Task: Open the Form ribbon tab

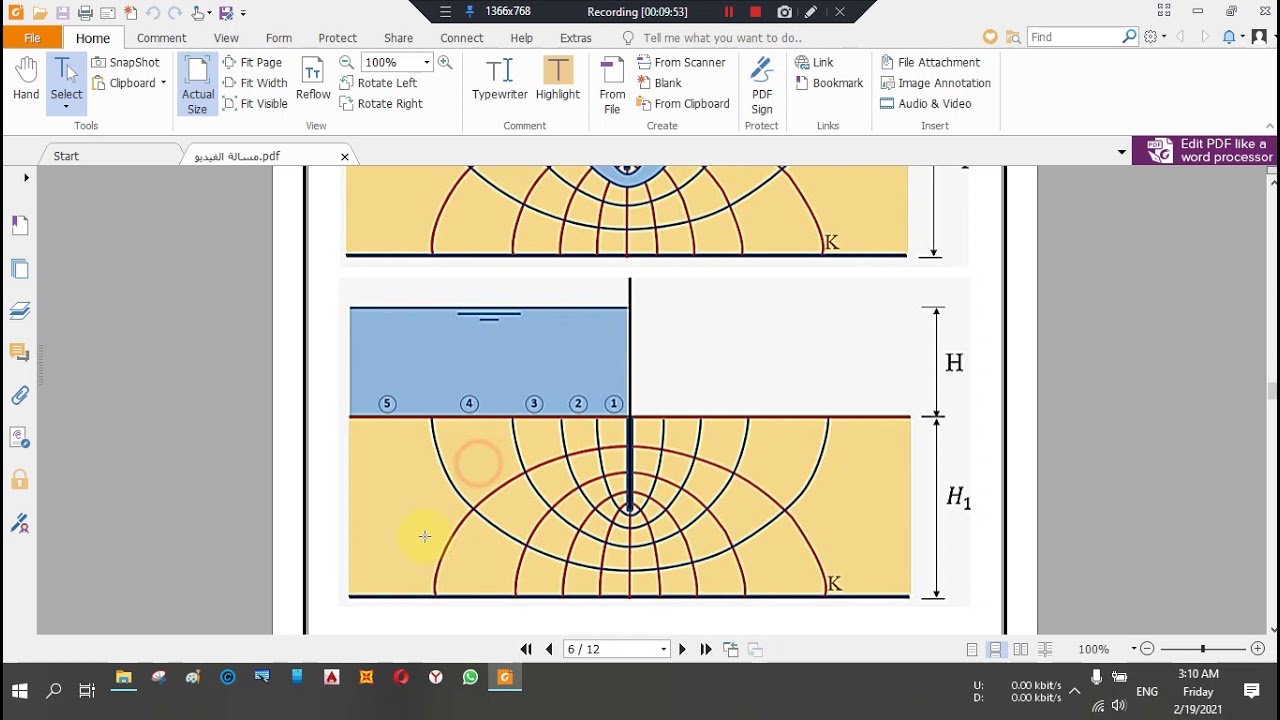Action: click(279, 38)
